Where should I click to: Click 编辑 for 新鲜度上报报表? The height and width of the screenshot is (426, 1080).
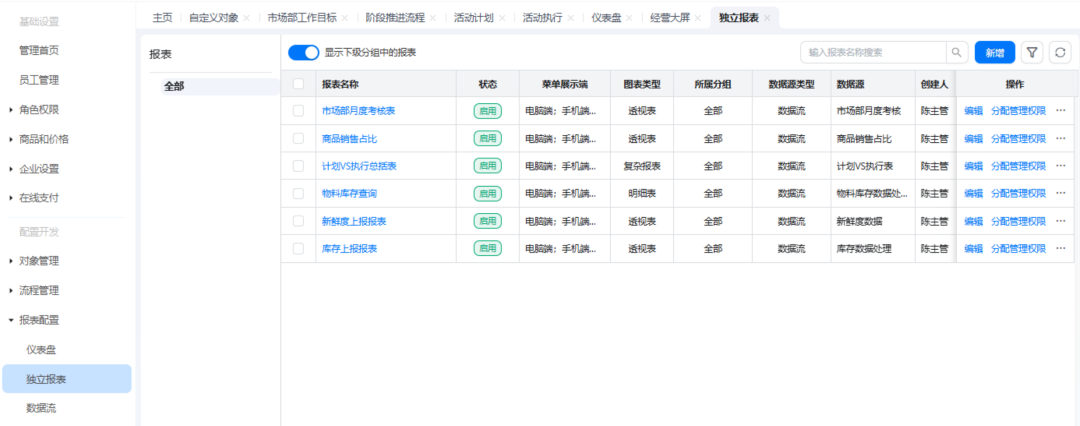pos(973,221)
